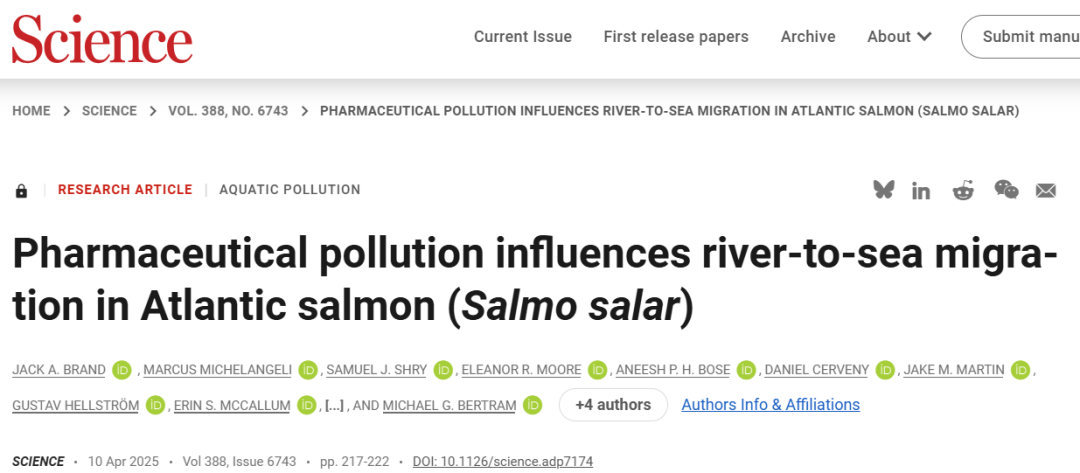Open Authors Info & Affiliations link

(x=771, y=405)
